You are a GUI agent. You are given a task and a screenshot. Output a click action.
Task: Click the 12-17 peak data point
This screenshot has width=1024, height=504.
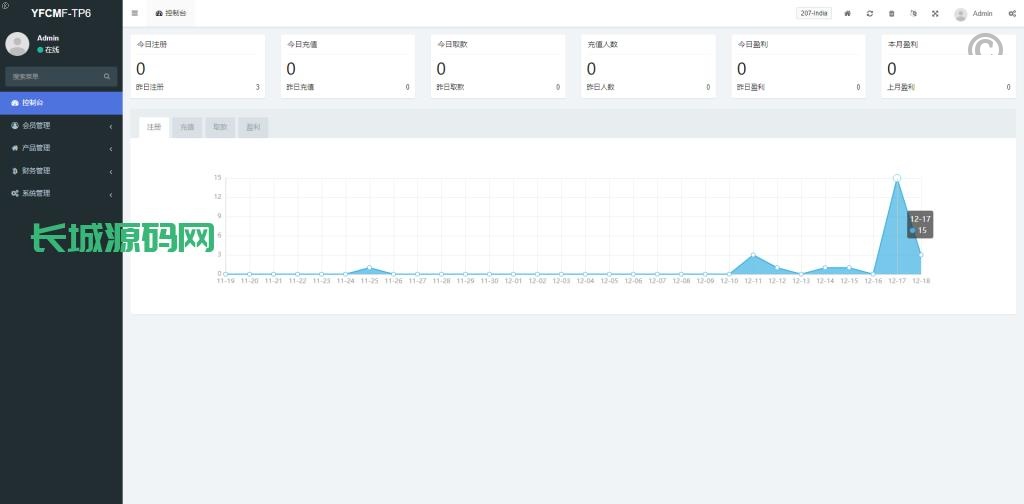(897, 178)
